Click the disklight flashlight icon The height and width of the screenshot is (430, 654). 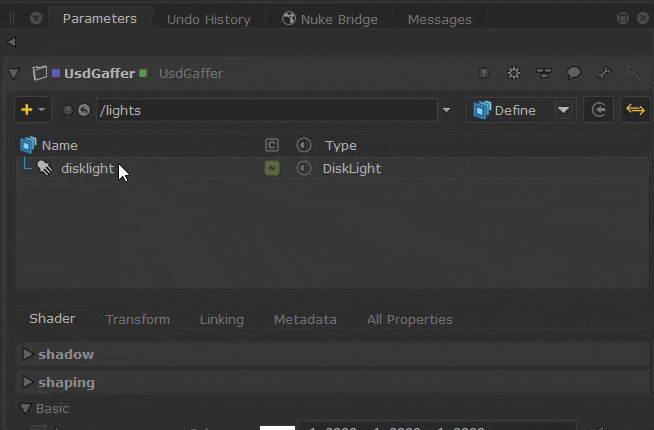point(46,168)
